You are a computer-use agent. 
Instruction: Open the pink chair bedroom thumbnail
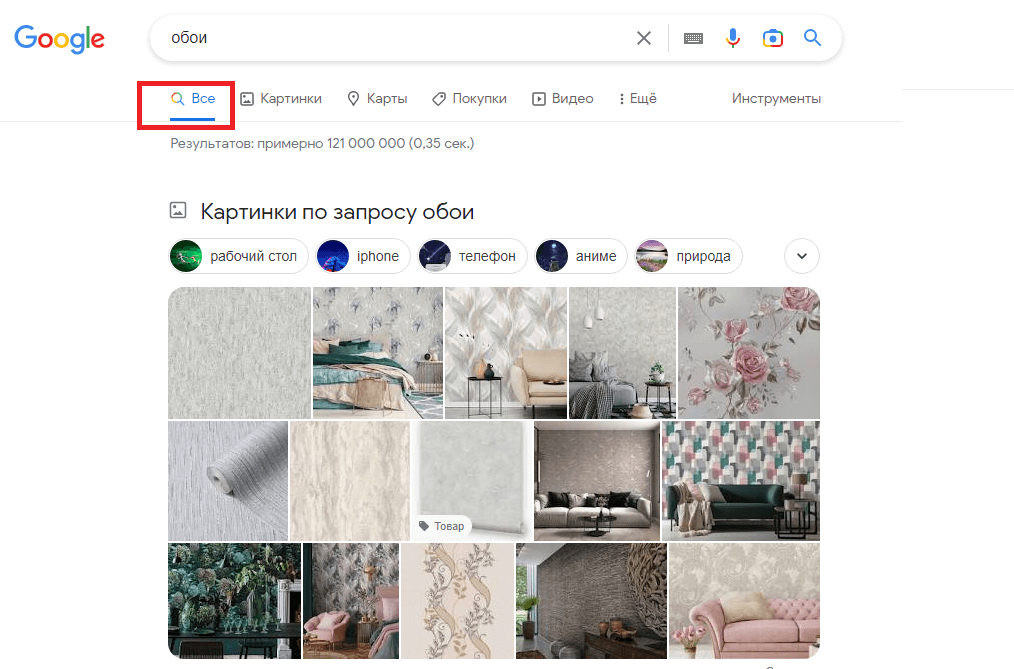(x=351, y=600)
